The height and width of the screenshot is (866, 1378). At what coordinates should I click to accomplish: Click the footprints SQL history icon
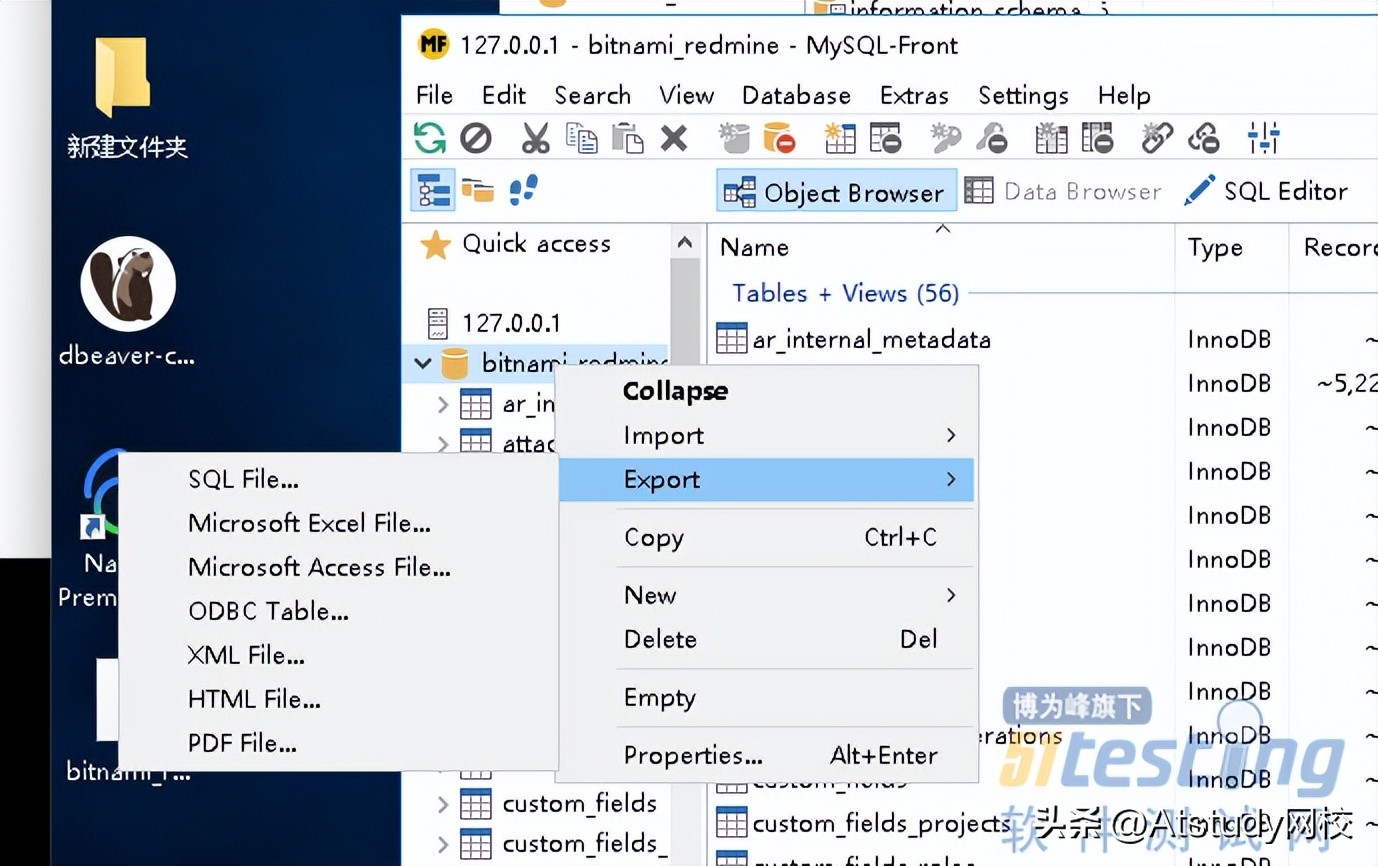(523, 190)
